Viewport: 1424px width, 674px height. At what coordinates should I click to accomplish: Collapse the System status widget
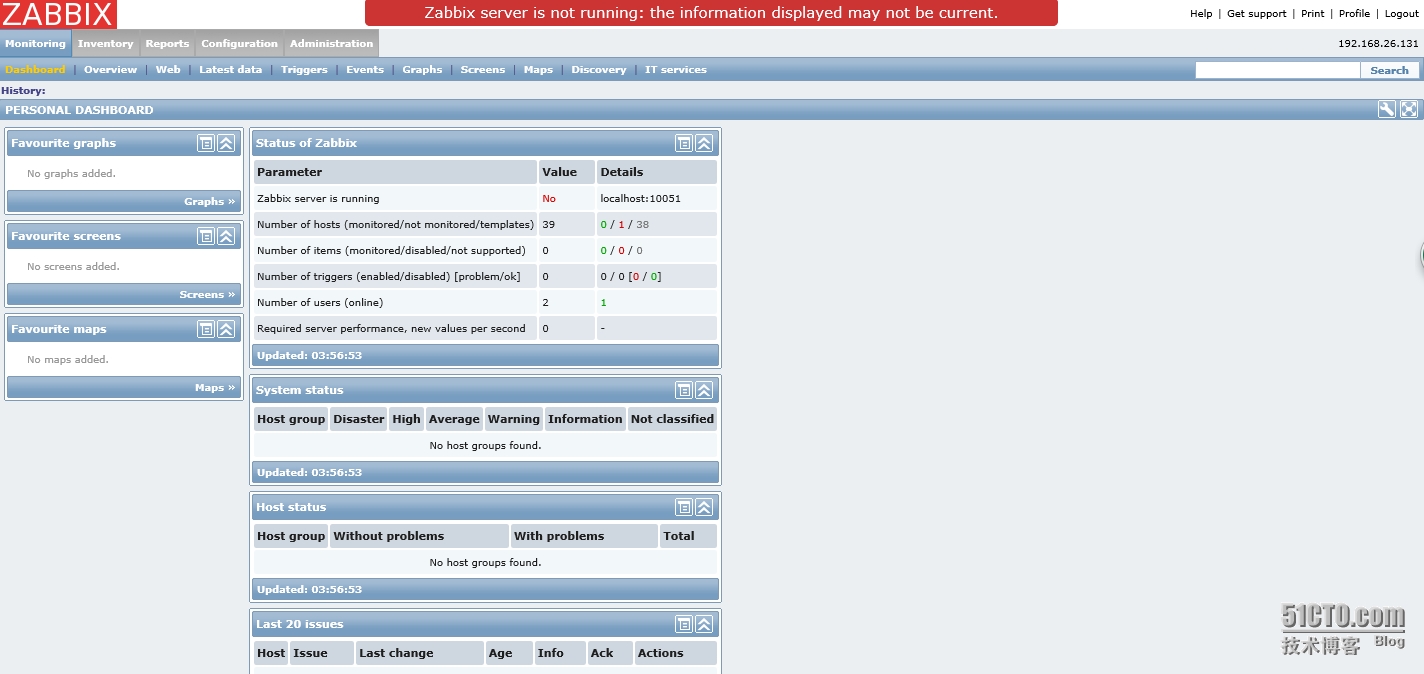pyautogui.click(x=704, y=390)
